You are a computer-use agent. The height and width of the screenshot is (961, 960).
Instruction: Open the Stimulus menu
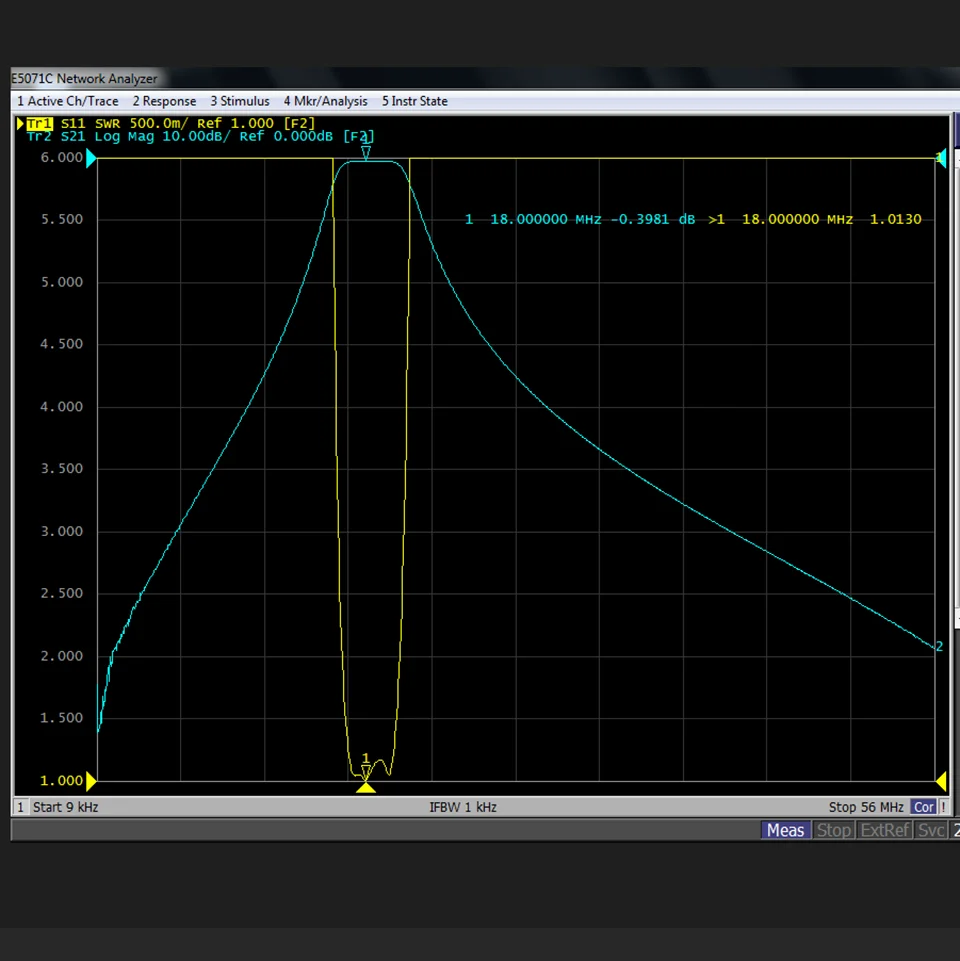240,101
